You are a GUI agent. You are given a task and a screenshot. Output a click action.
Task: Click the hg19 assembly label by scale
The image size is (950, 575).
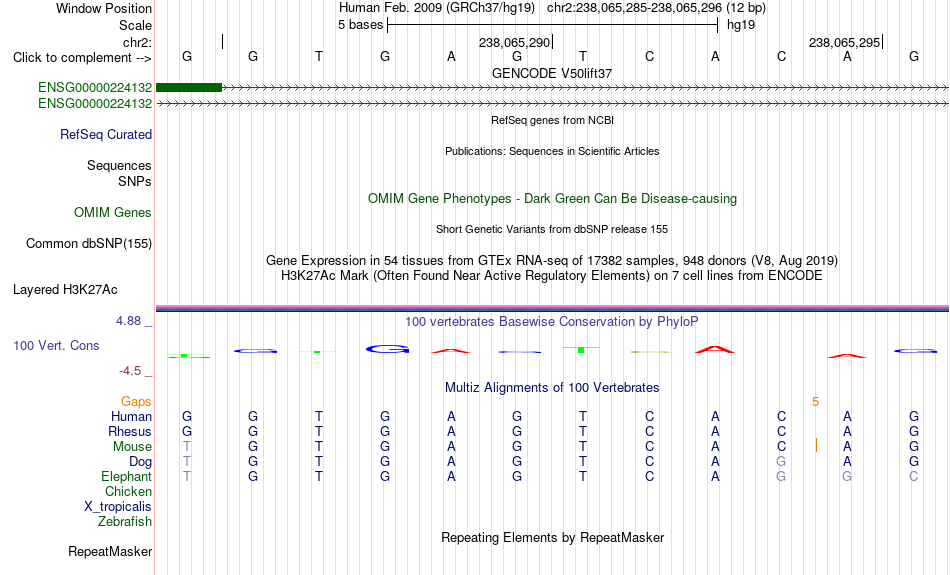coord(741,25)
